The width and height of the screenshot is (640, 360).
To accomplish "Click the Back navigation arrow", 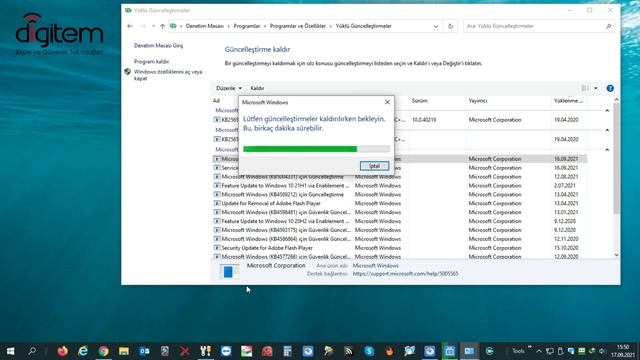I will [130, 26].
